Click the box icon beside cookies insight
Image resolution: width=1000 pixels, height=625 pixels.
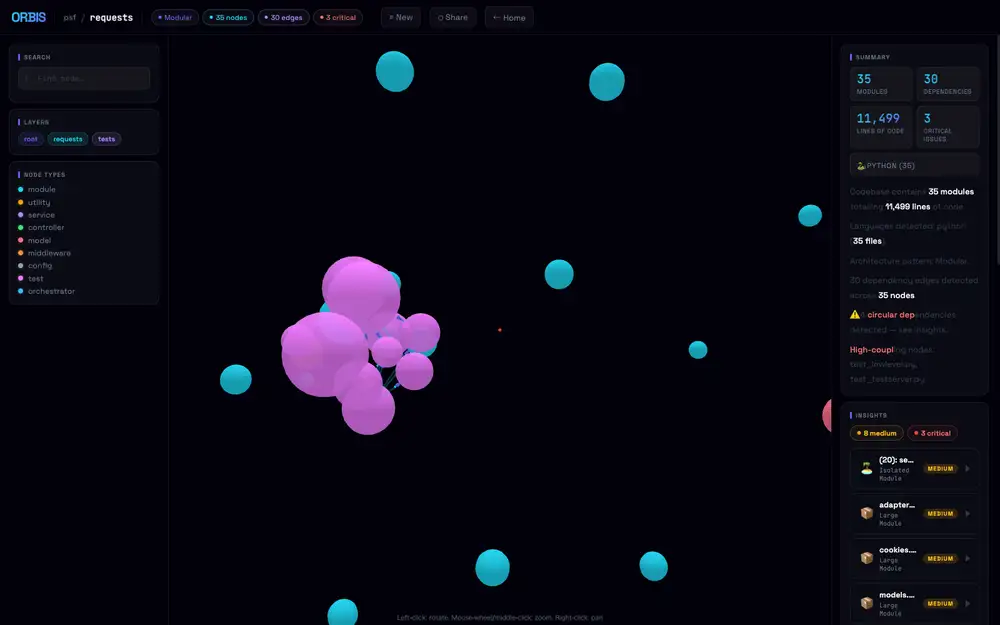click(866, 558)
